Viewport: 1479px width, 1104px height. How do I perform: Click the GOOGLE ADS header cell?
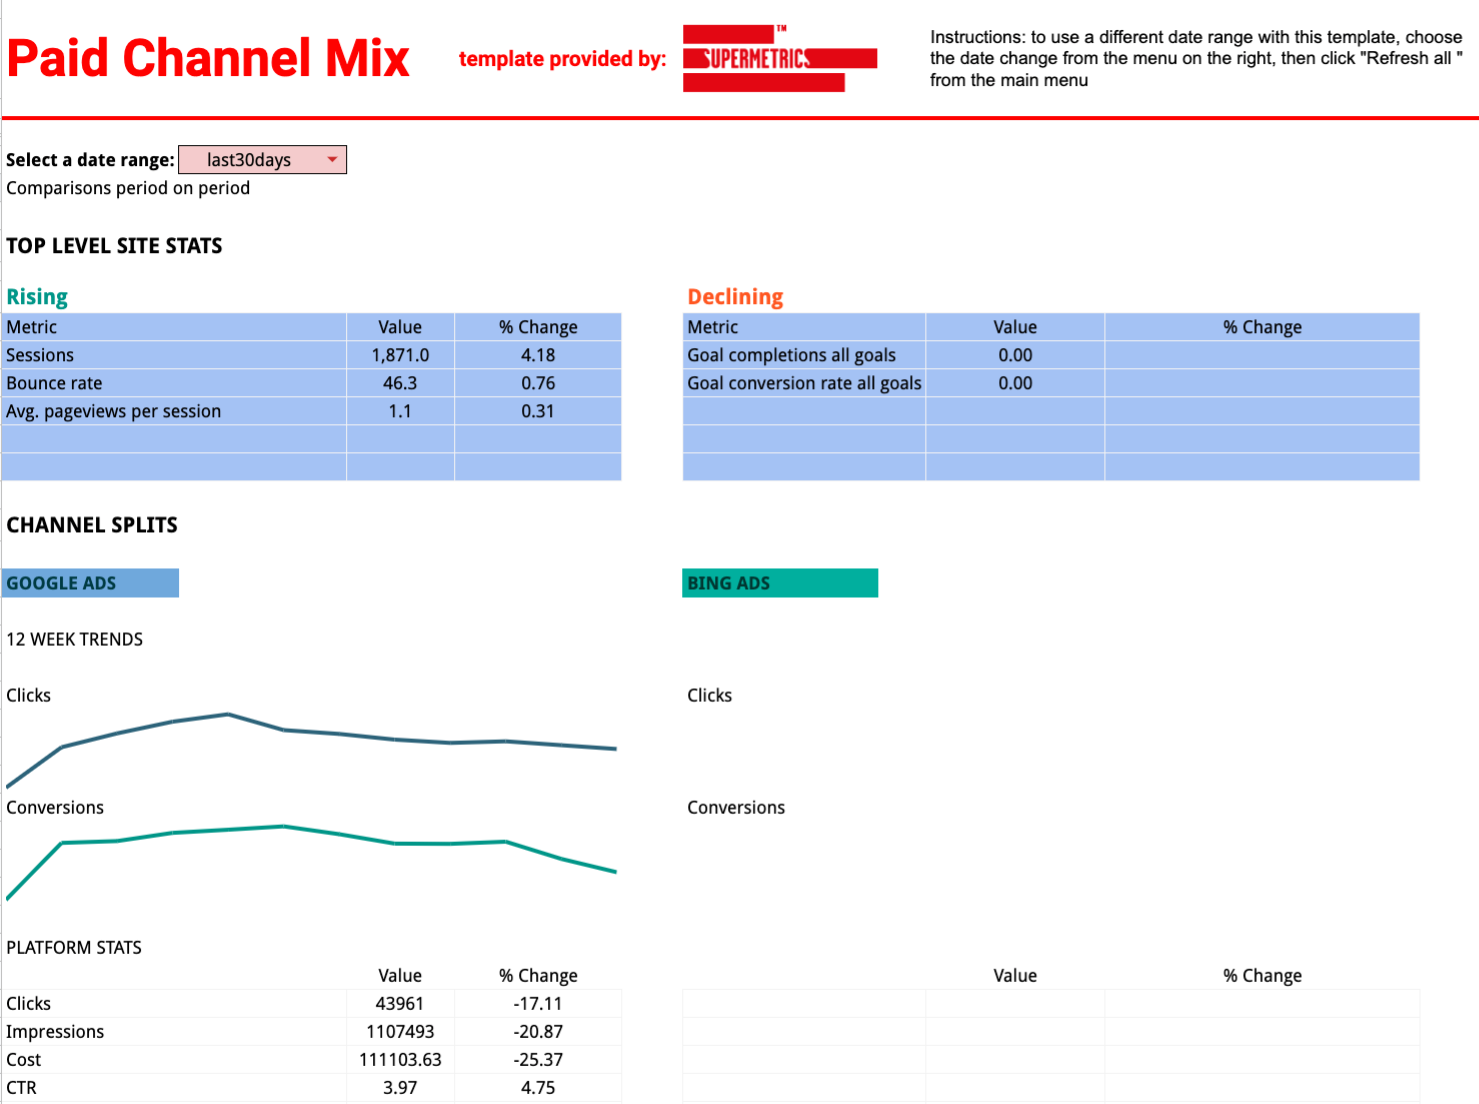coord(90,583)
